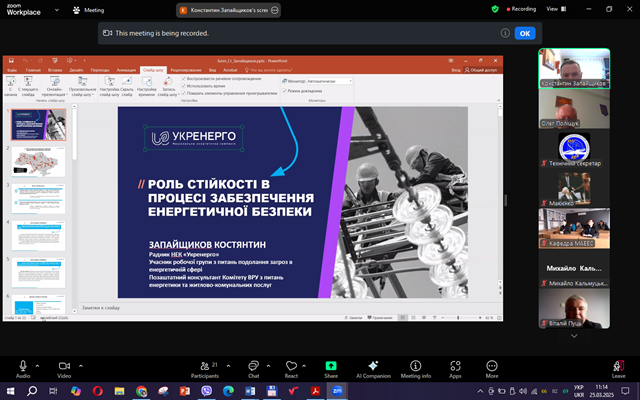
Task: Toggle Воспроизвести речевое сопровождение checkbox
Action: coord(184,78)
